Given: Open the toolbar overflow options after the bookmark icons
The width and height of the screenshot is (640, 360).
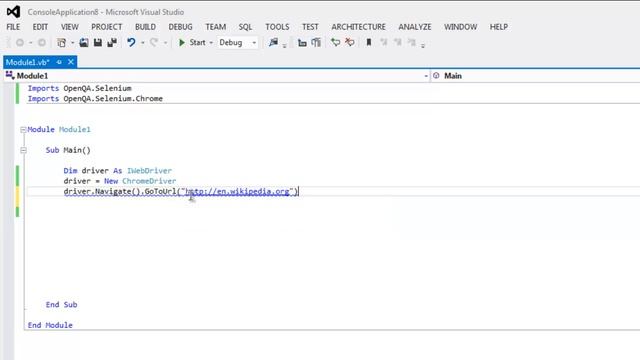Looking at the screenshot, I should click(x=423, y=45).
